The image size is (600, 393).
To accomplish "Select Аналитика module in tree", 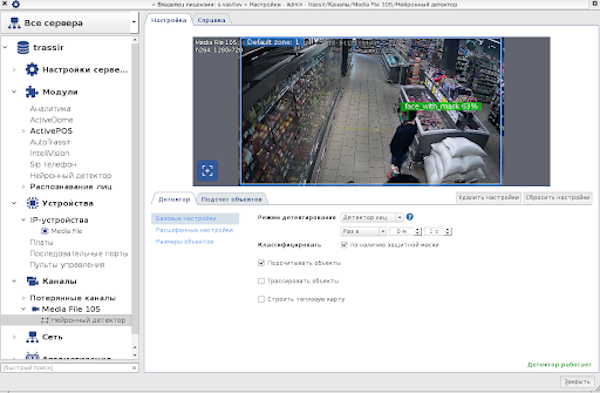I will click(x=50, y=109).
